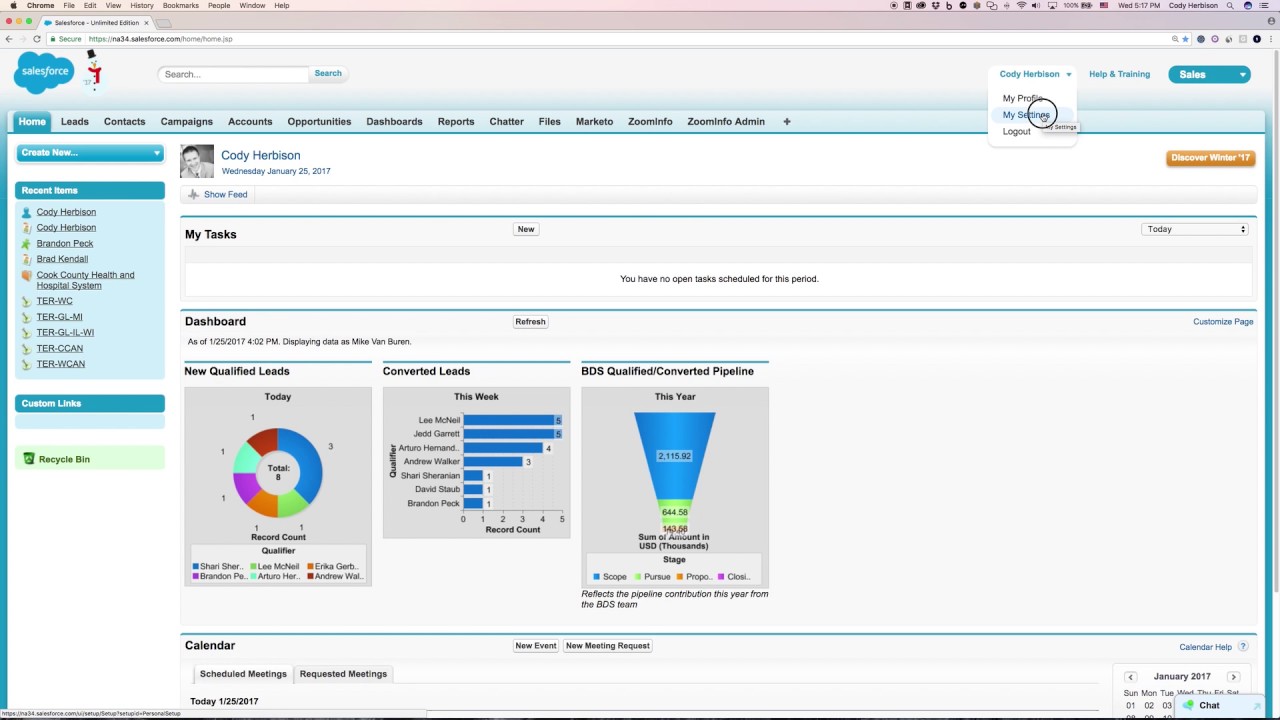
Task: Click in the Salesforce search field
Action: point(233,74)
